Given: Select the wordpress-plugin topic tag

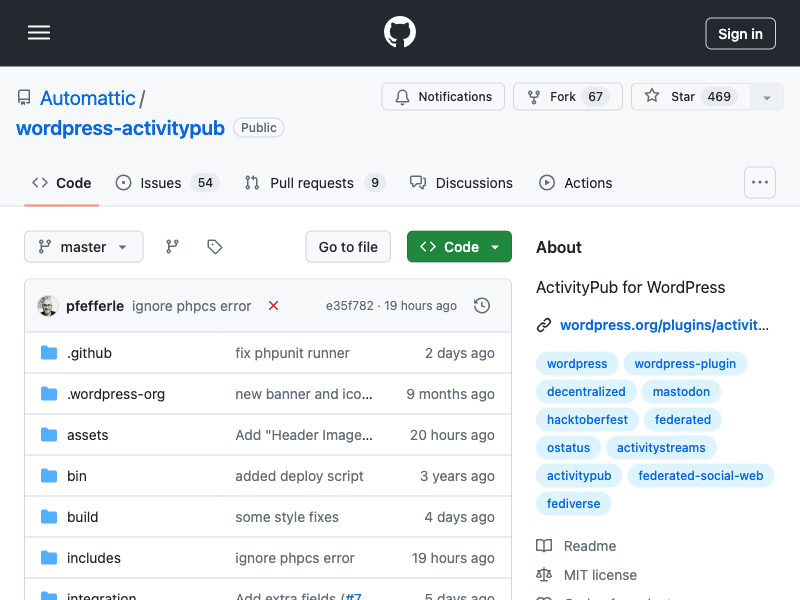Looking at the screenshot, I should click(x=685, y=364).
